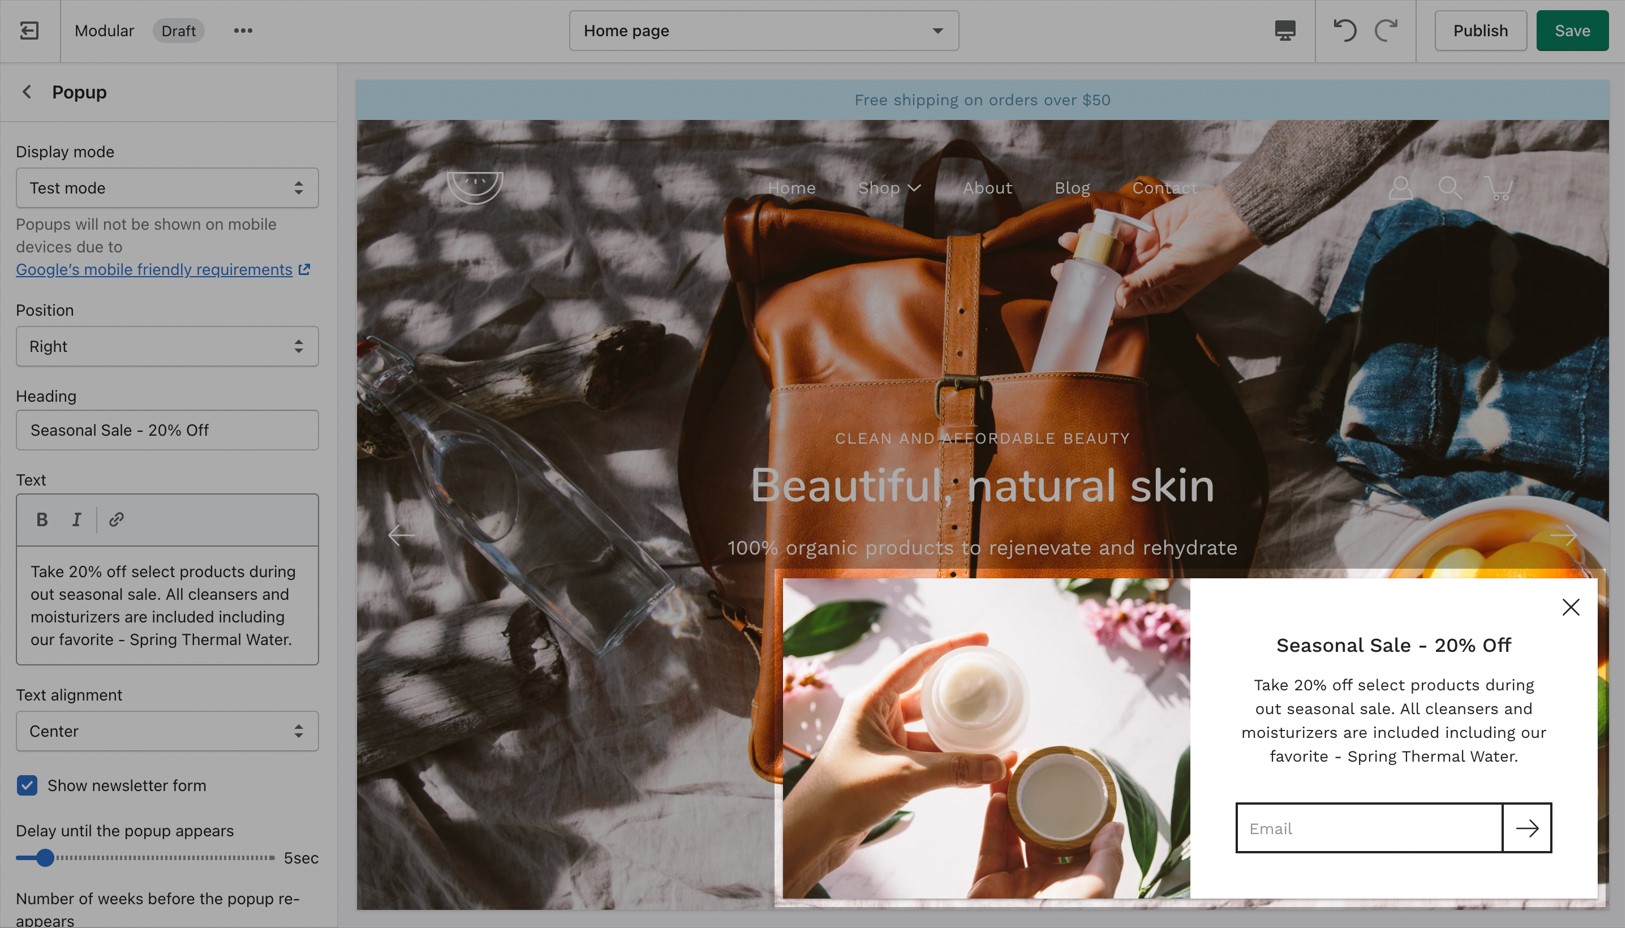Click the redo arrow icon
The image size is (1625, 928).
tap(1386, 31)
